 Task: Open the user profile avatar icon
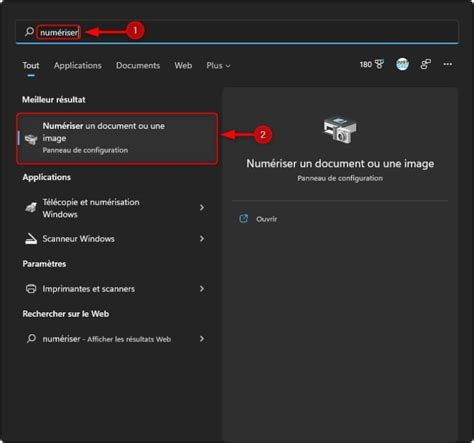pos(402,64)
